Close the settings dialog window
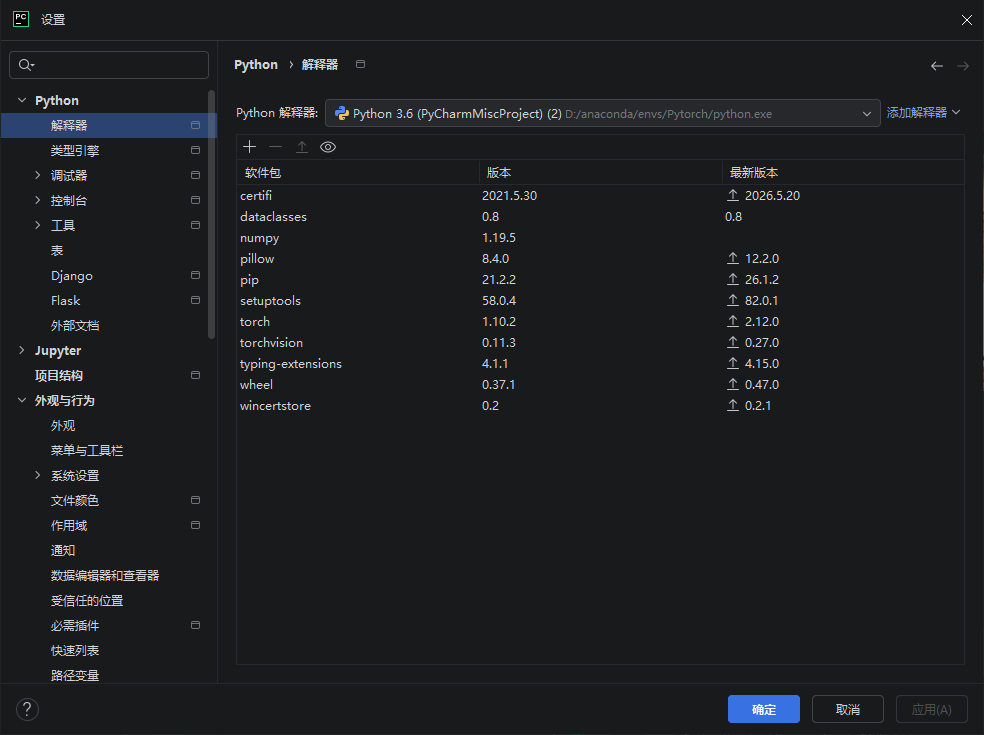 [x=966, y=20]
